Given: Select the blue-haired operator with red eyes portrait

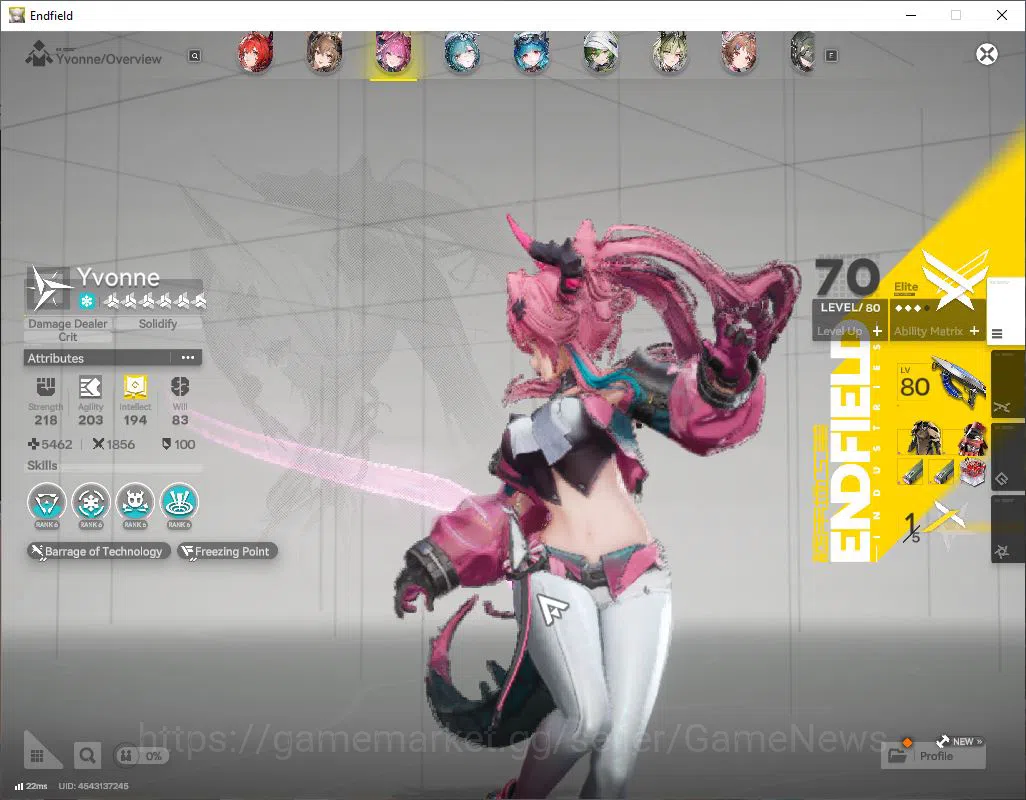Looking at the screenshot, I should point(531,52).
